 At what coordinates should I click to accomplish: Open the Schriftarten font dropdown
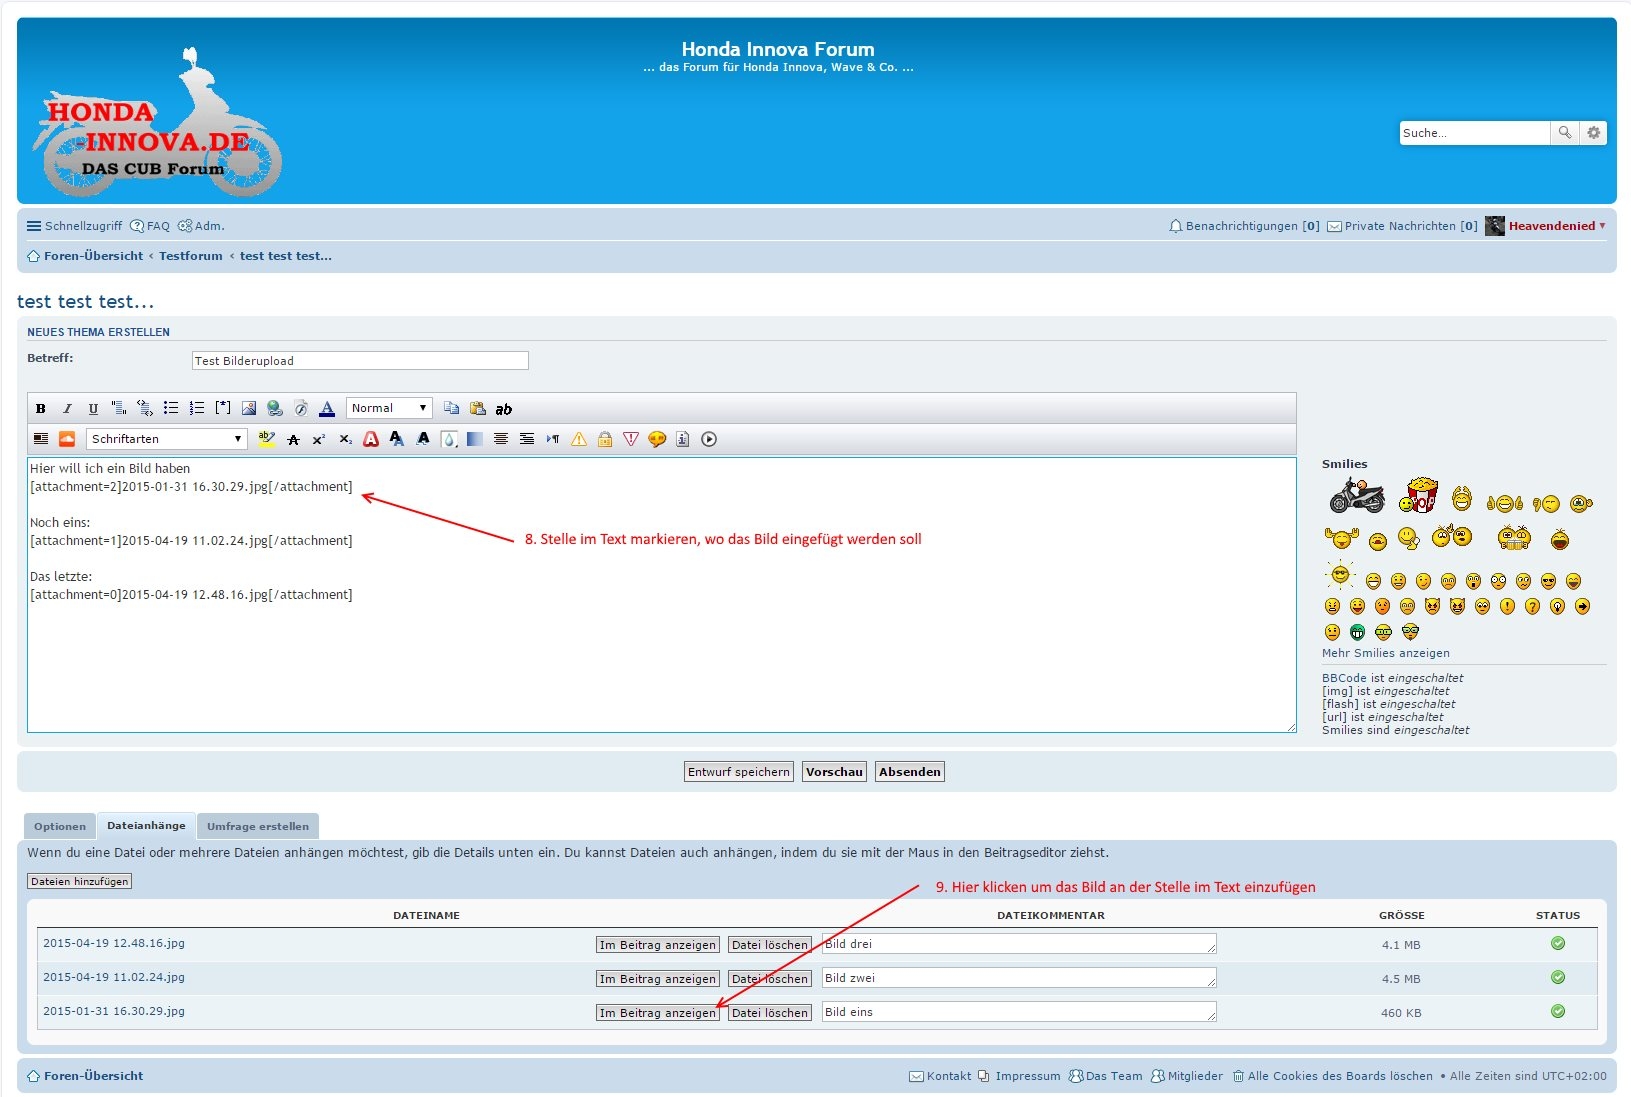pyautogui.click(x=166, y=439)
